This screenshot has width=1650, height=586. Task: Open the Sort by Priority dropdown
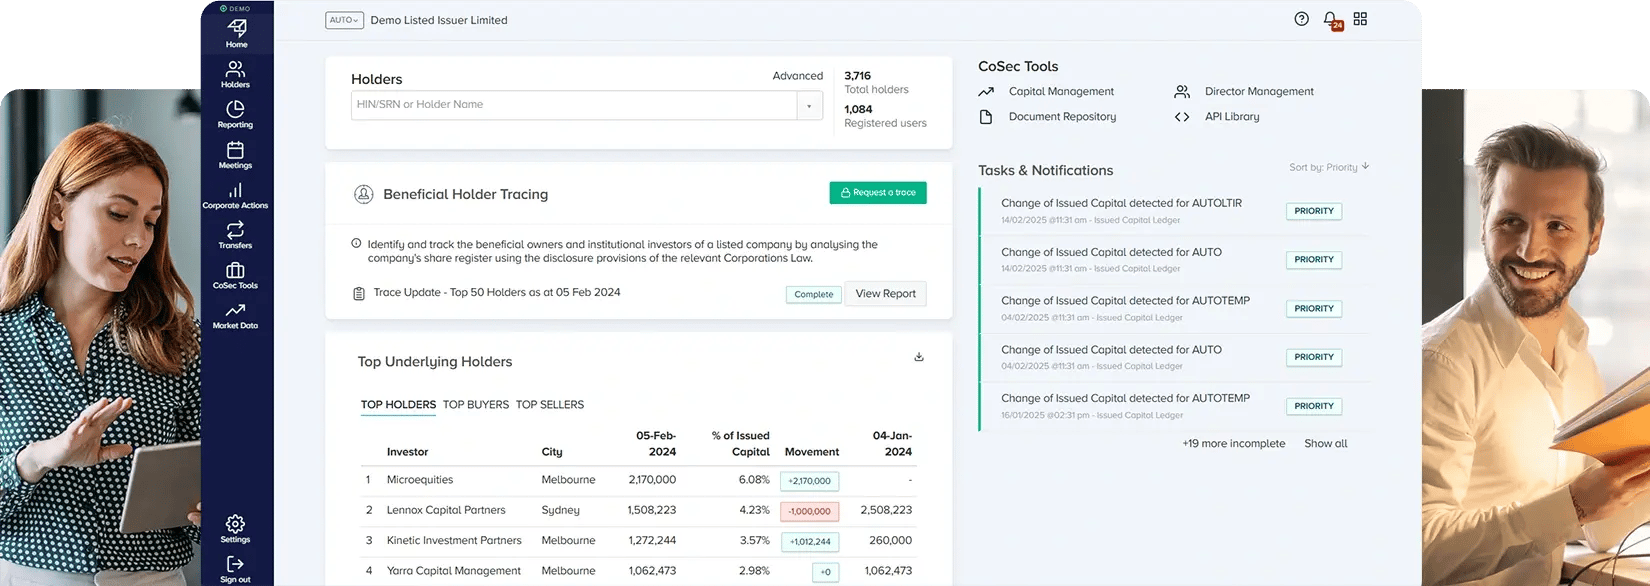(x=1329, y=167)
